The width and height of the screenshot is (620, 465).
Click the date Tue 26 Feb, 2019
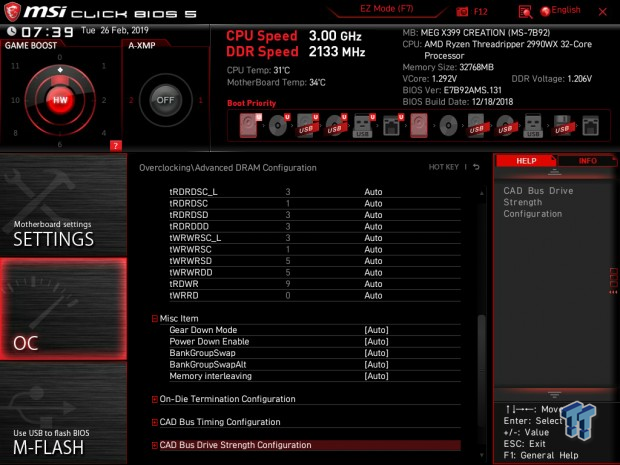coord(115,30)
